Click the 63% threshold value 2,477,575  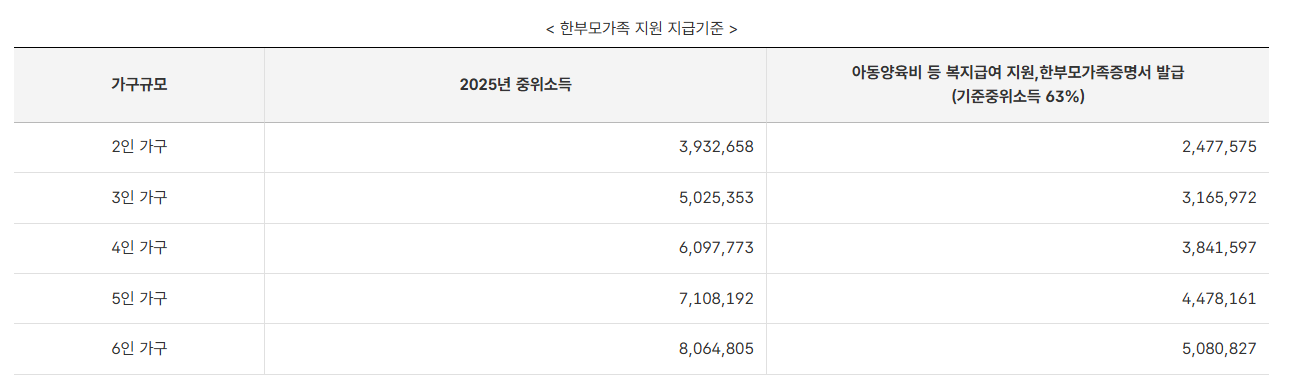(1218, 147)
